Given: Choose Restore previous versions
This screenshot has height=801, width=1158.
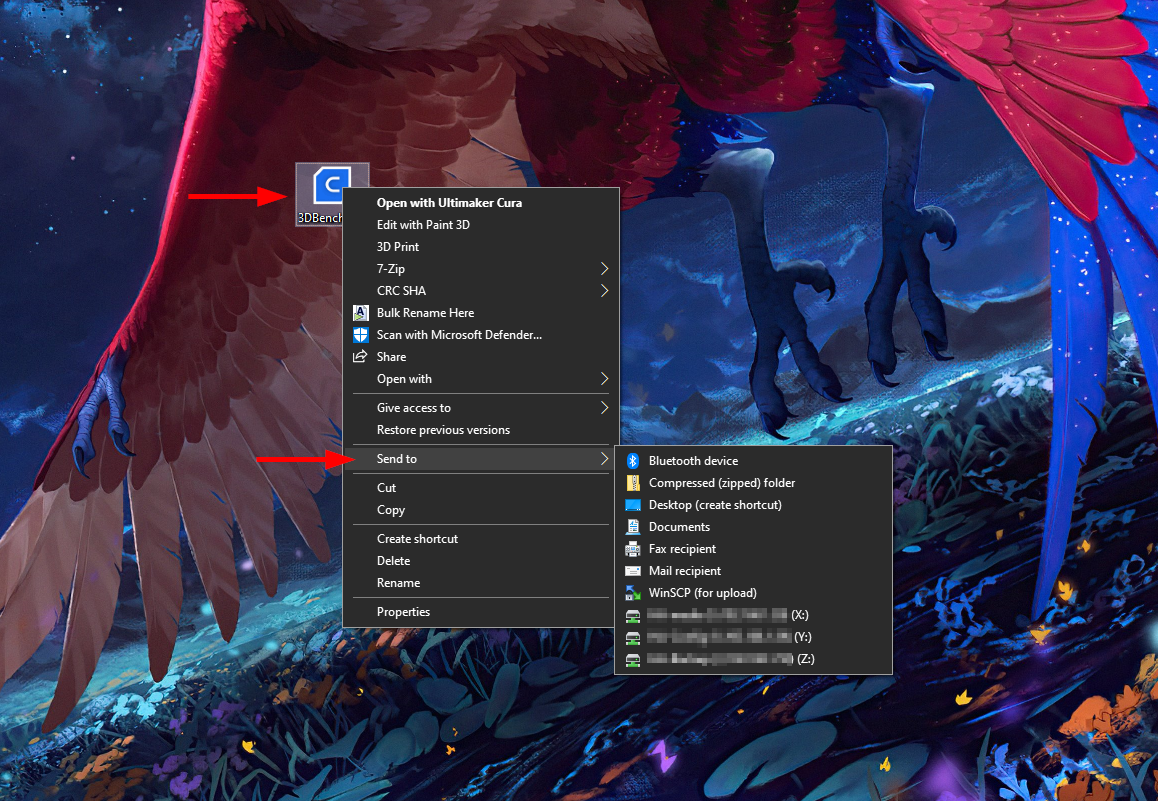Looking at the screenshot, I should (x=481, y=430).
